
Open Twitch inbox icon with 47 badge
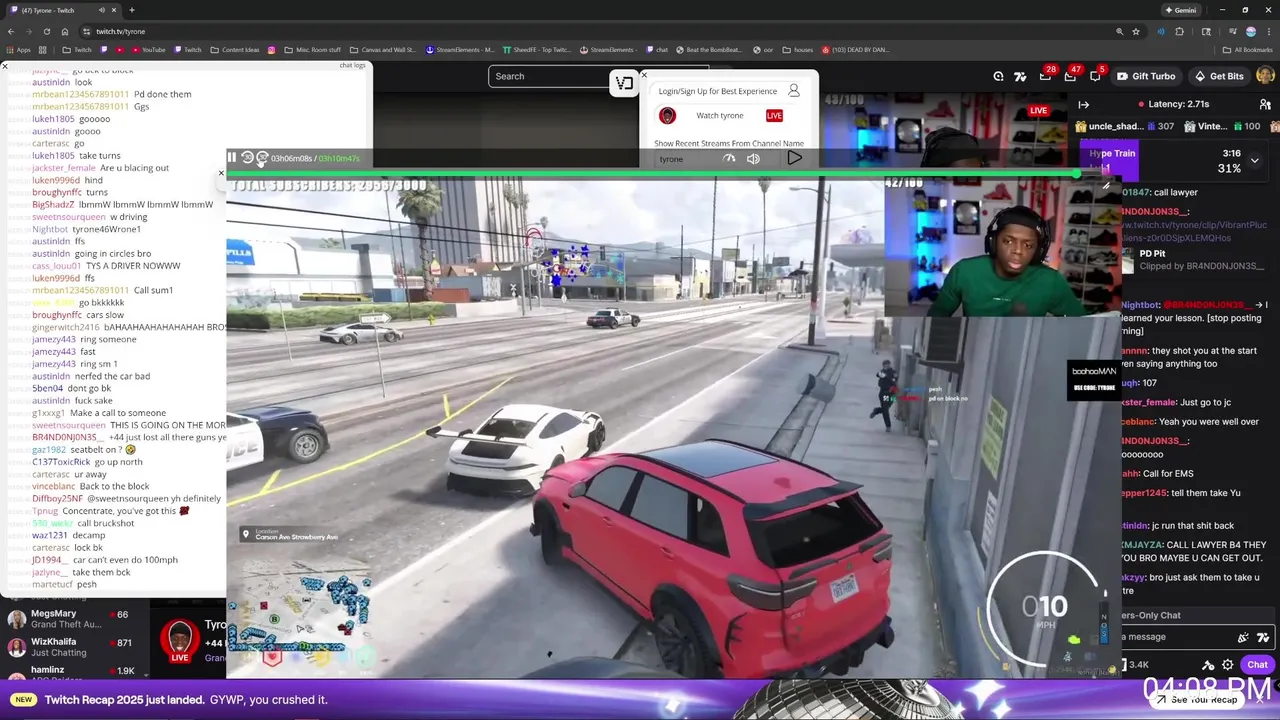pos(1070,76)
